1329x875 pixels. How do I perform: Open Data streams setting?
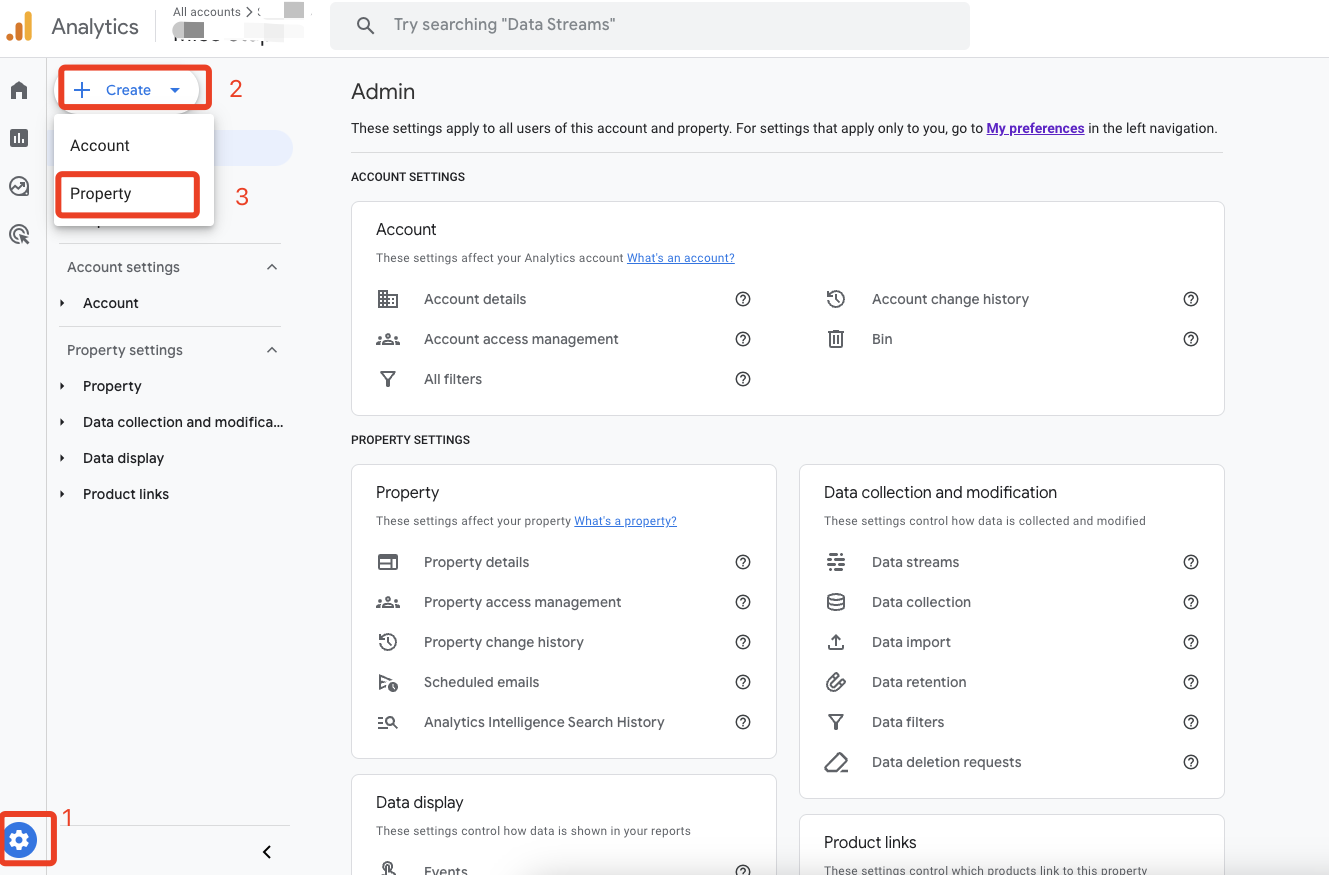pos(915,562)
